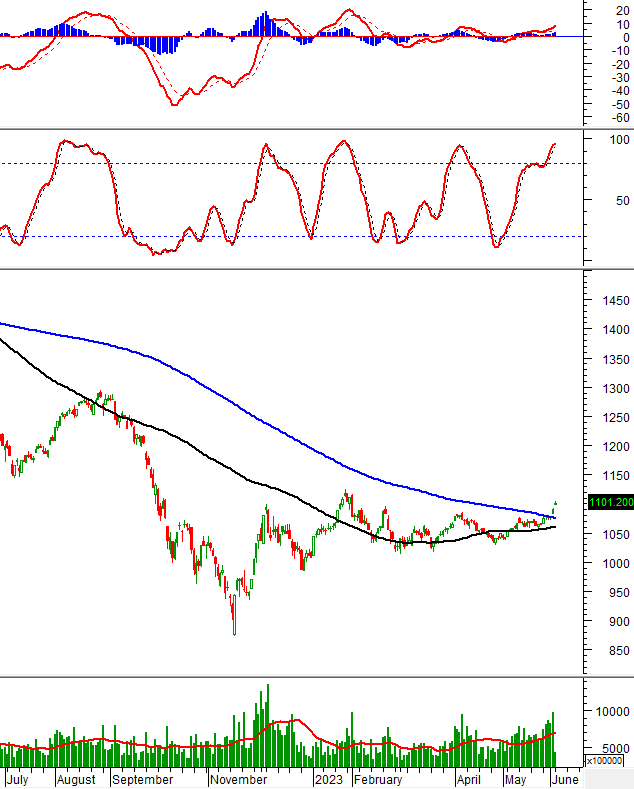Click the -50 MACD axis value

click(620, 105)
